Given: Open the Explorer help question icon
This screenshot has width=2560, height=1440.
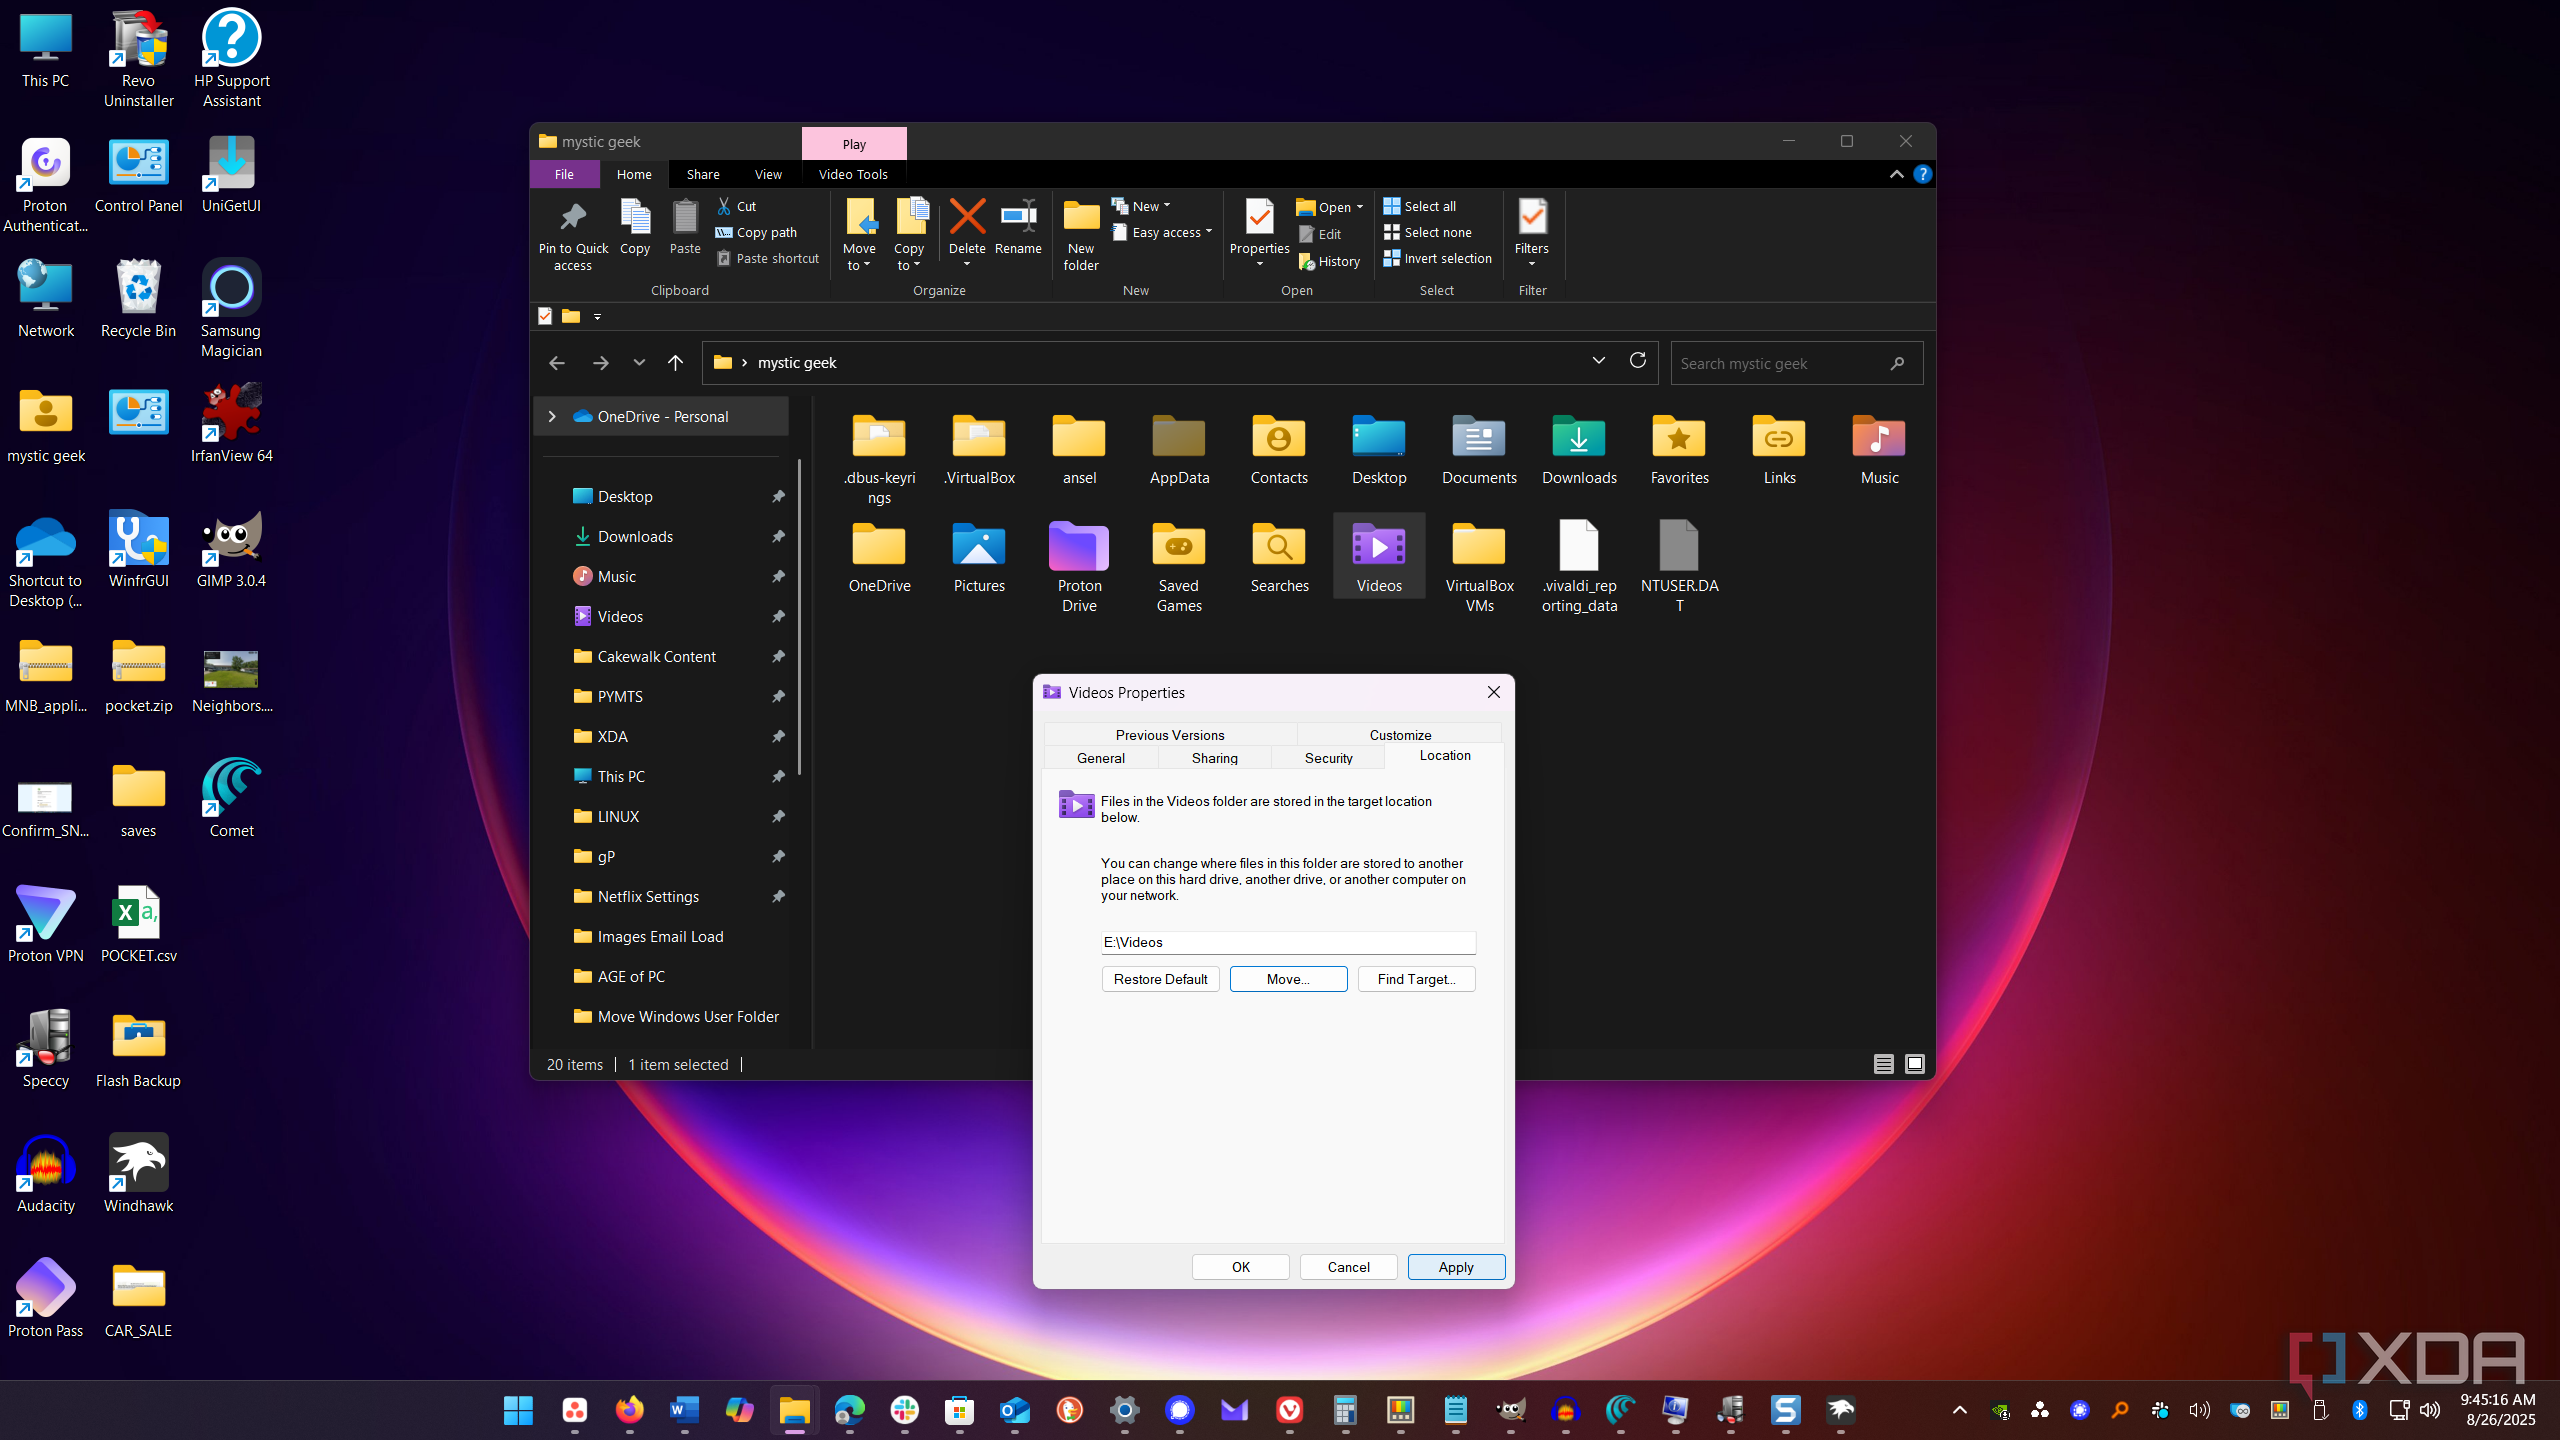Looking at the screenshot, I should (1921, 174).
